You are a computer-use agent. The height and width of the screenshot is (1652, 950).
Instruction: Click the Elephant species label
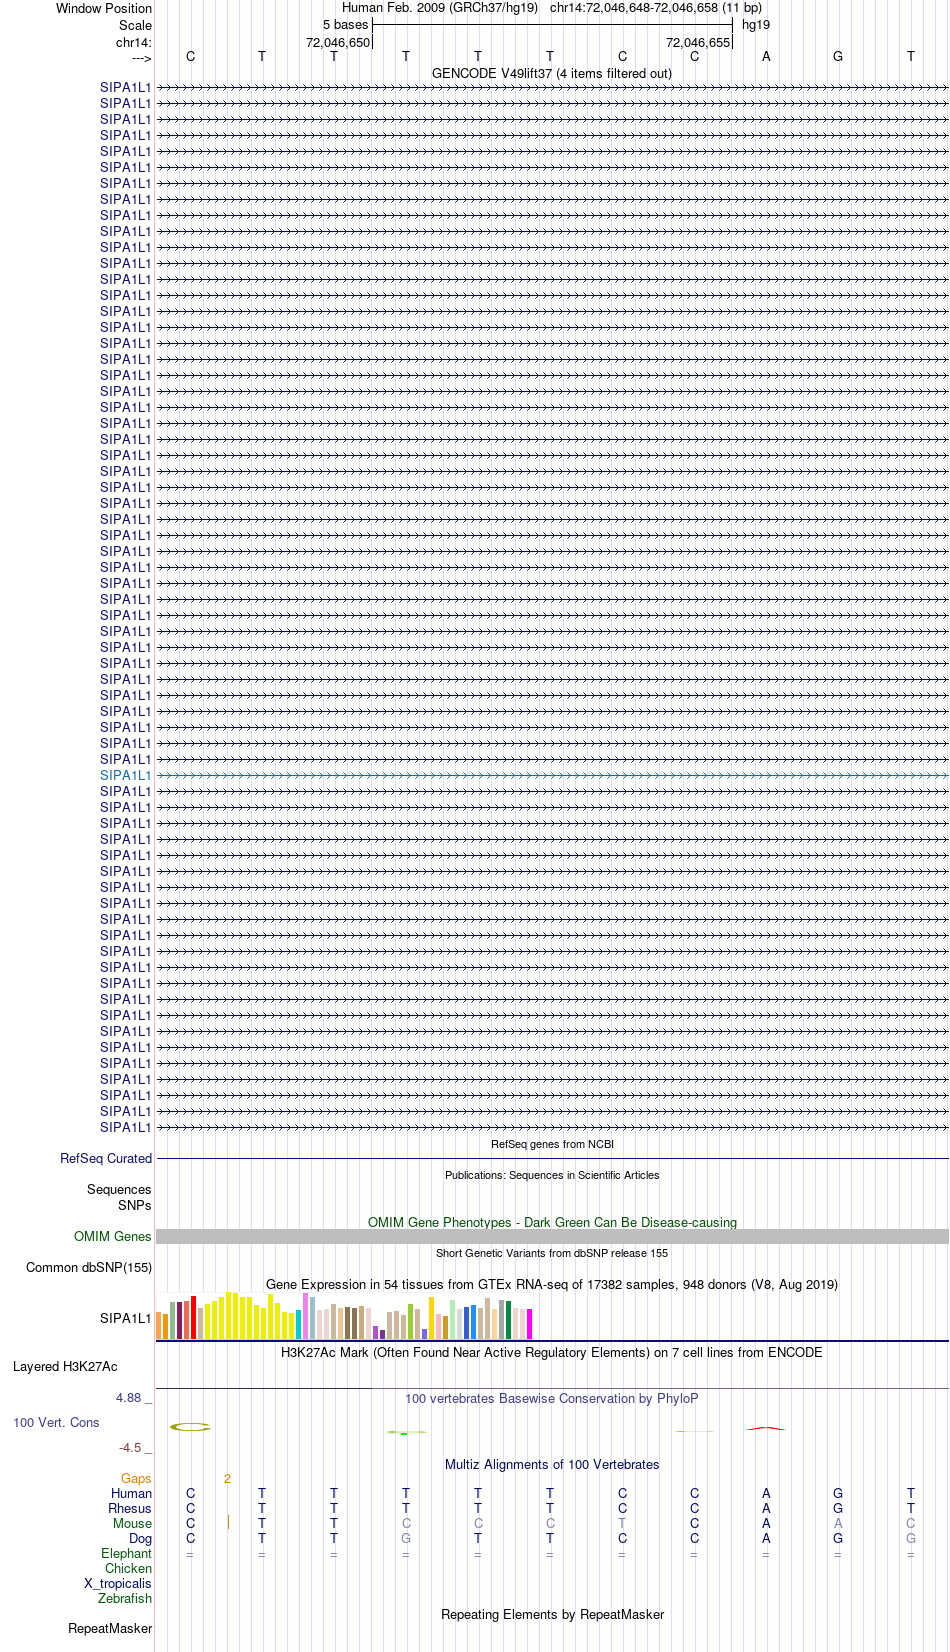tap(126, 1554)
